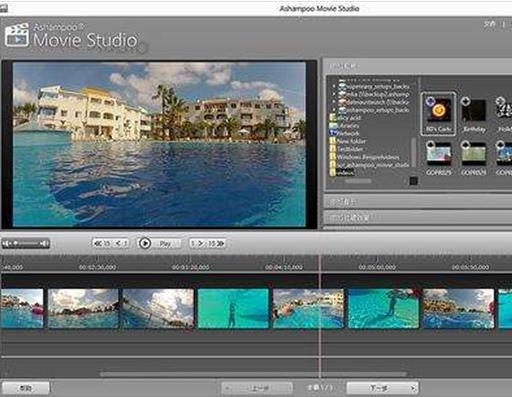
Task: Select the first GOPR video thumbnail
Action: (439, 158)
